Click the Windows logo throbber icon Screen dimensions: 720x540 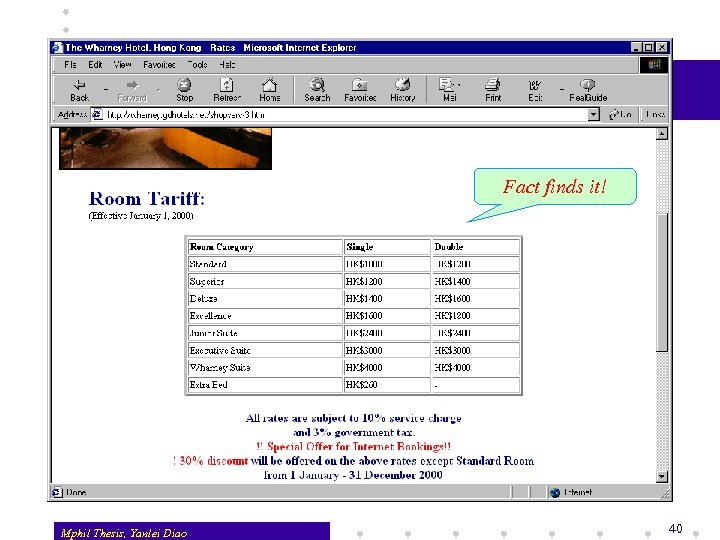click(654, 65)
